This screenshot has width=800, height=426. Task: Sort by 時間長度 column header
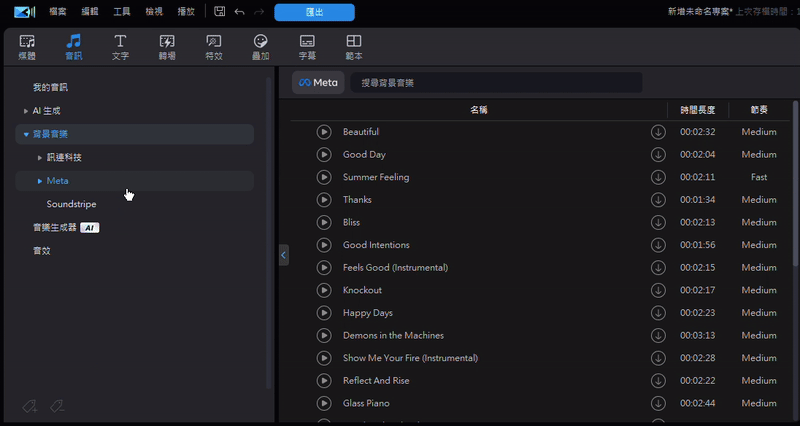pyautogui.click(x=698, y=110)
